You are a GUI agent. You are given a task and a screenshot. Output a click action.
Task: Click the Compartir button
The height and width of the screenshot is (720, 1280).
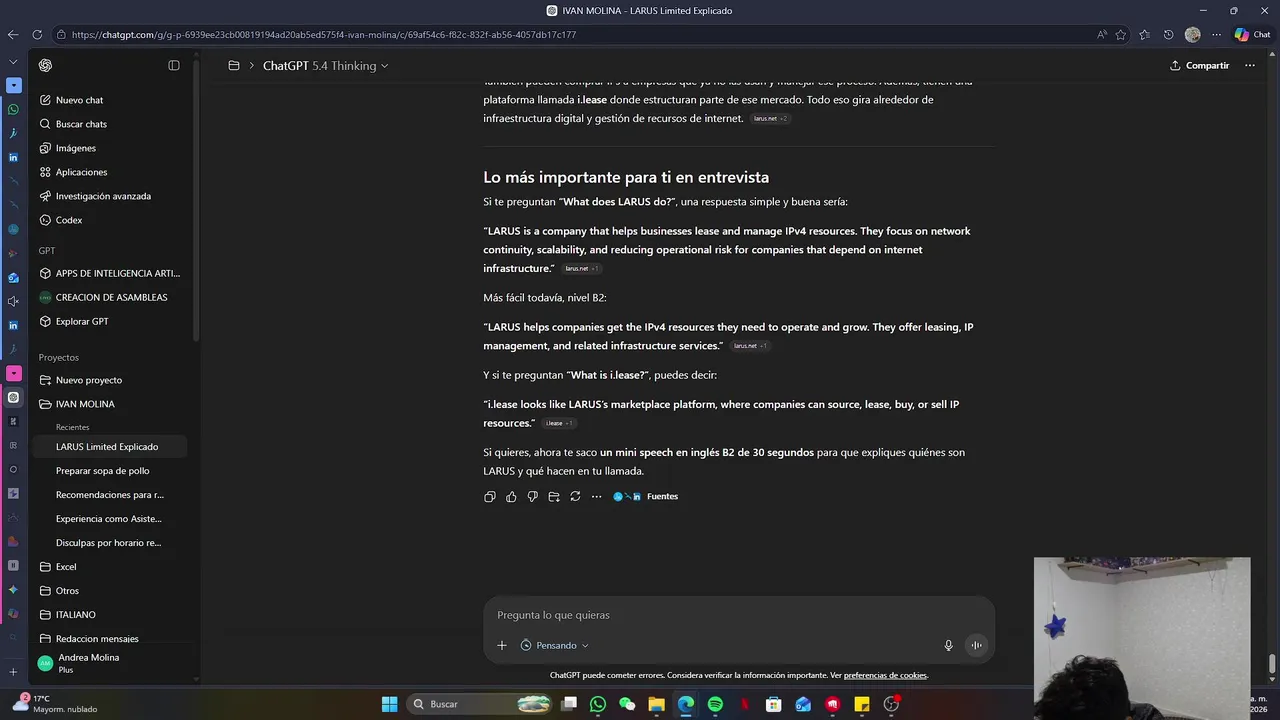click(x=1199, y=66)
